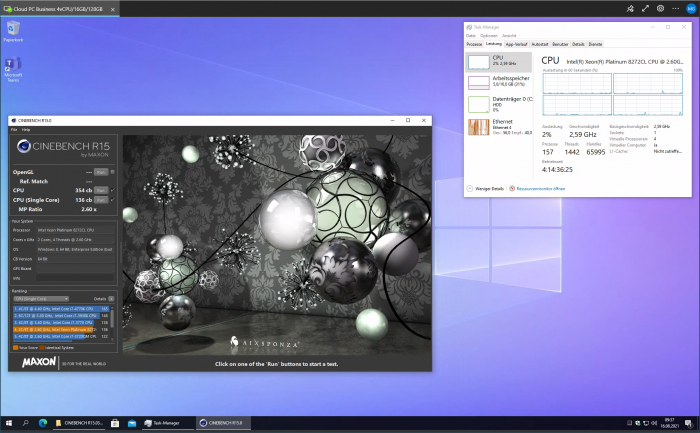Click the bottom-right CPU core graph
The width and height of the screenshot is (700, 433).
[648, 105]
